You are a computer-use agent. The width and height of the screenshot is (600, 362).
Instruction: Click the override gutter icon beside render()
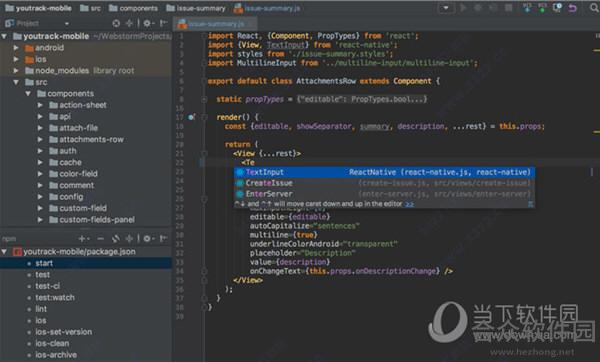coord(192,117)
